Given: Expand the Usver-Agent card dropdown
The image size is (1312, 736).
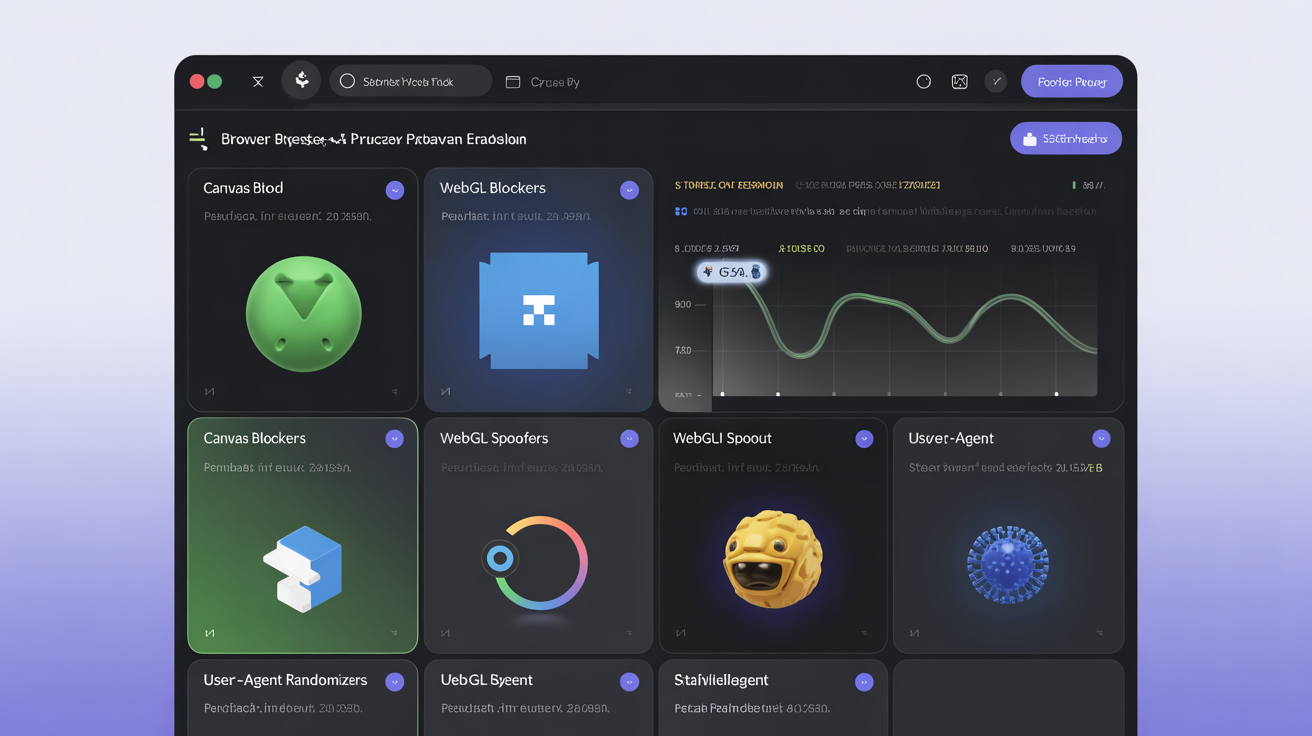Looking at the screenshot, I should (x=1101, y=438).
